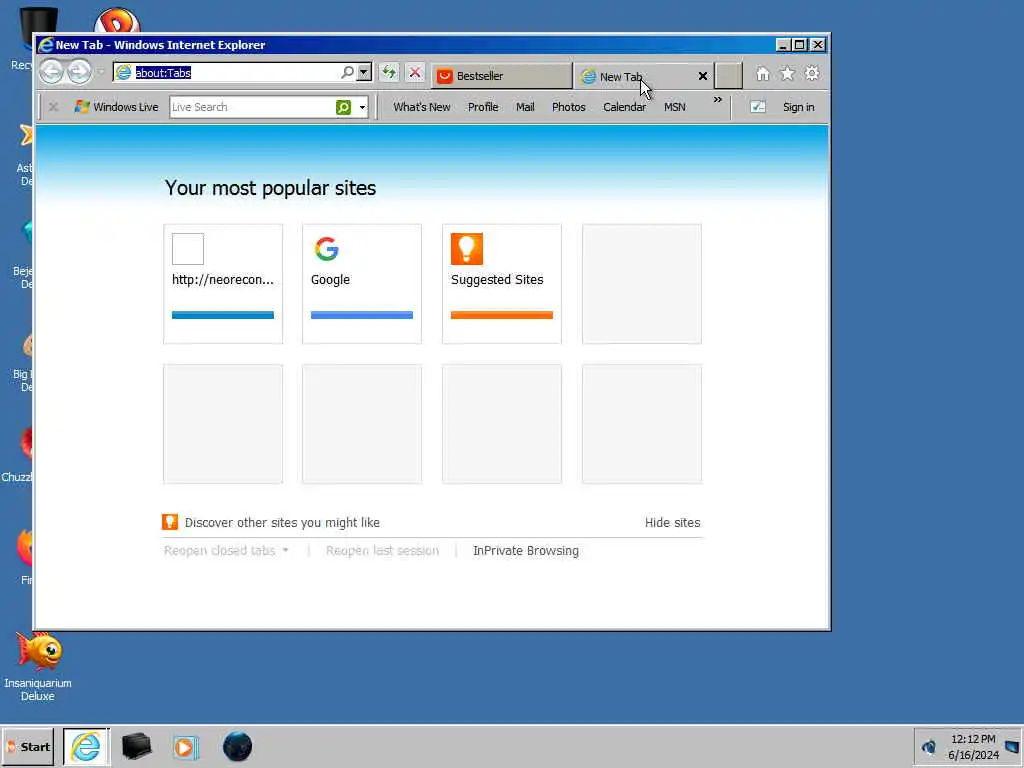Stop loading with the red X icon

[415, 72]
